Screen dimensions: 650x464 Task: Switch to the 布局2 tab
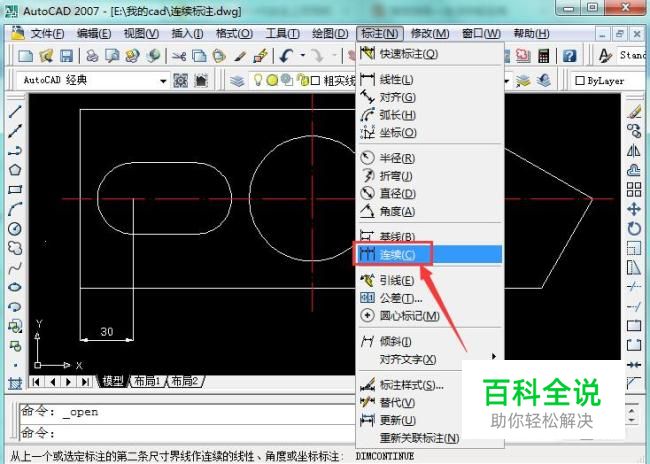pyautogui.click(x=184, y=381)
